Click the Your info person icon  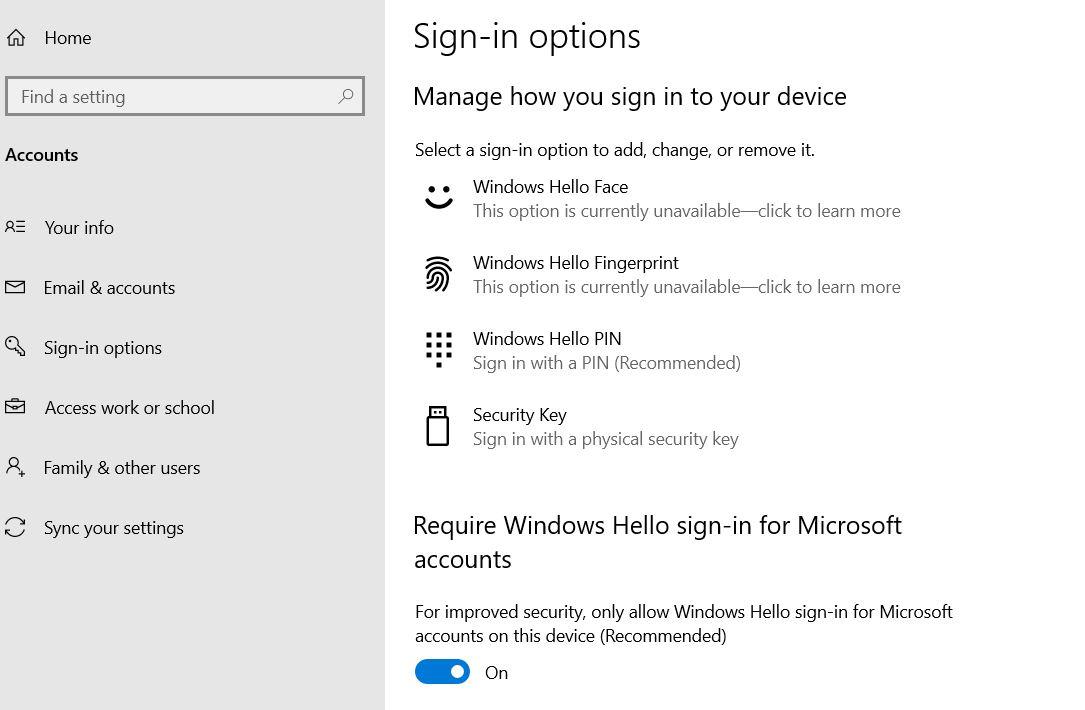pyautogui.click(x=15, y=227)
